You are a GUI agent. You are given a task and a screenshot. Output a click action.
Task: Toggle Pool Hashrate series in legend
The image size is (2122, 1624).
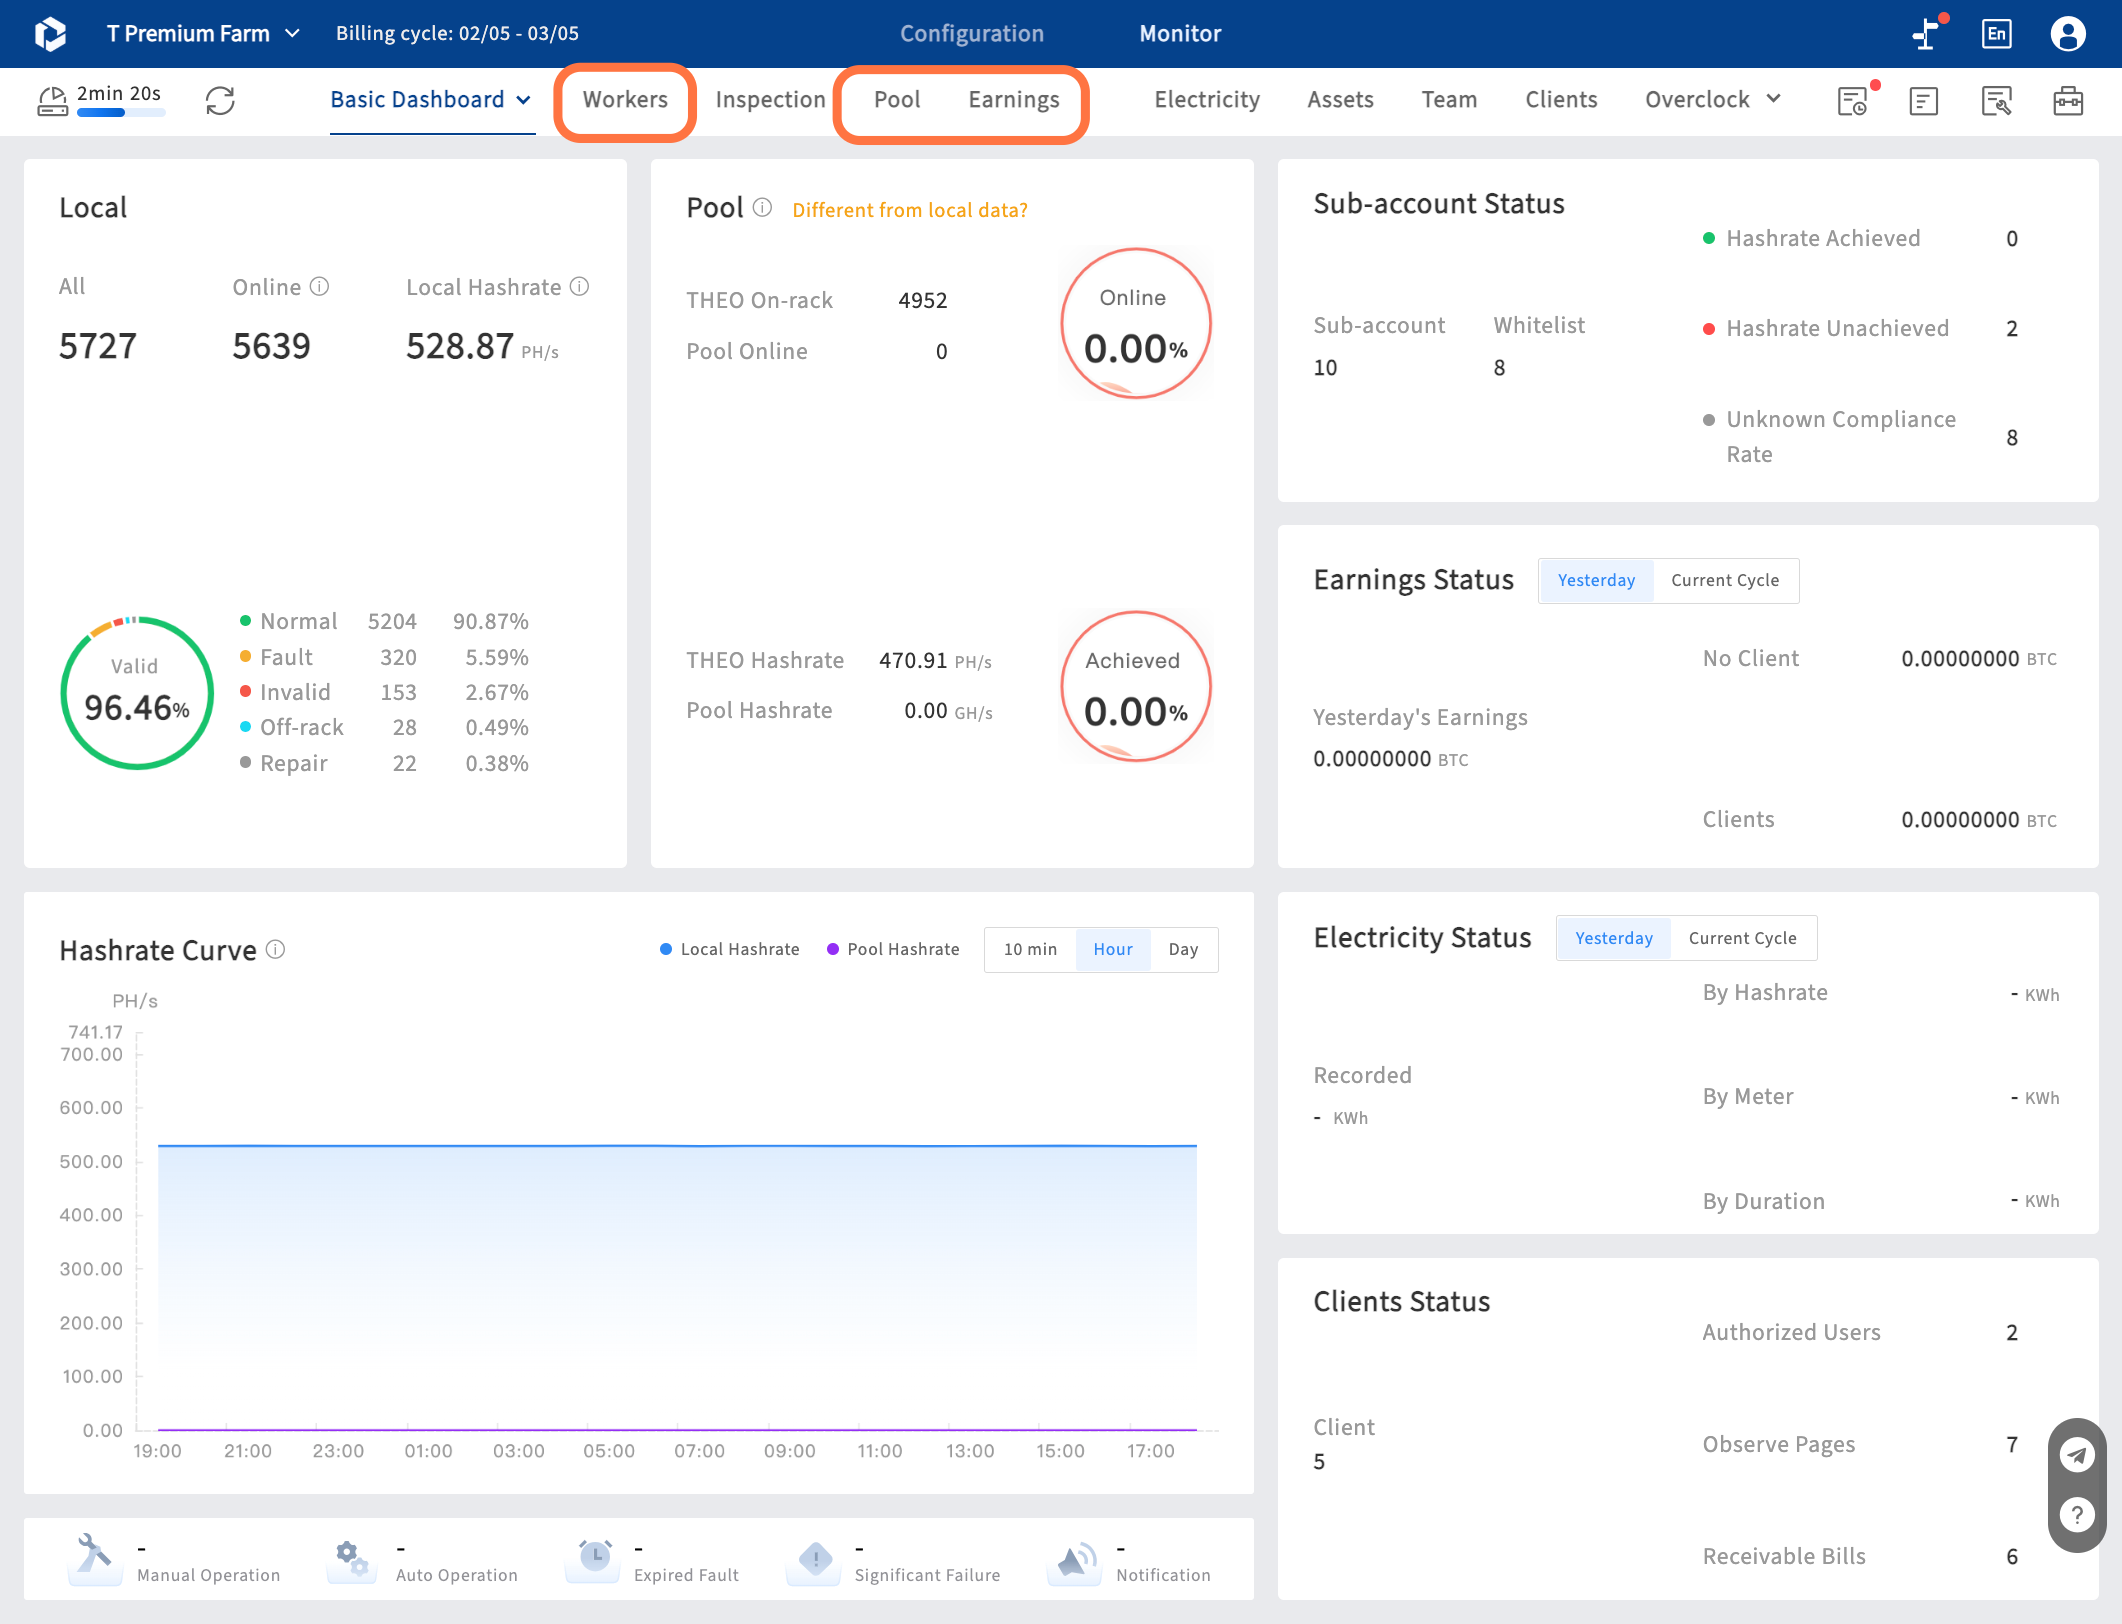pos(893,949)
